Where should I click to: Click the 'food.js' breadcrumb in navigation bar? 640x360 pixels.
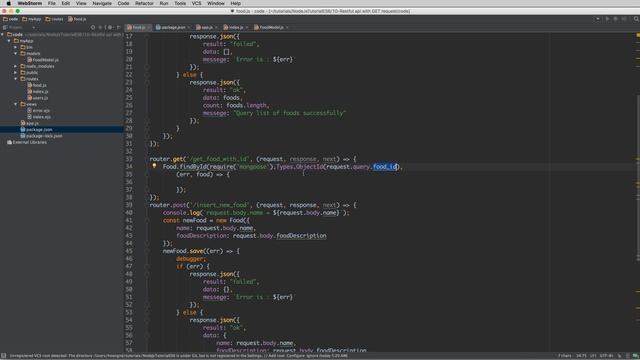77,19
